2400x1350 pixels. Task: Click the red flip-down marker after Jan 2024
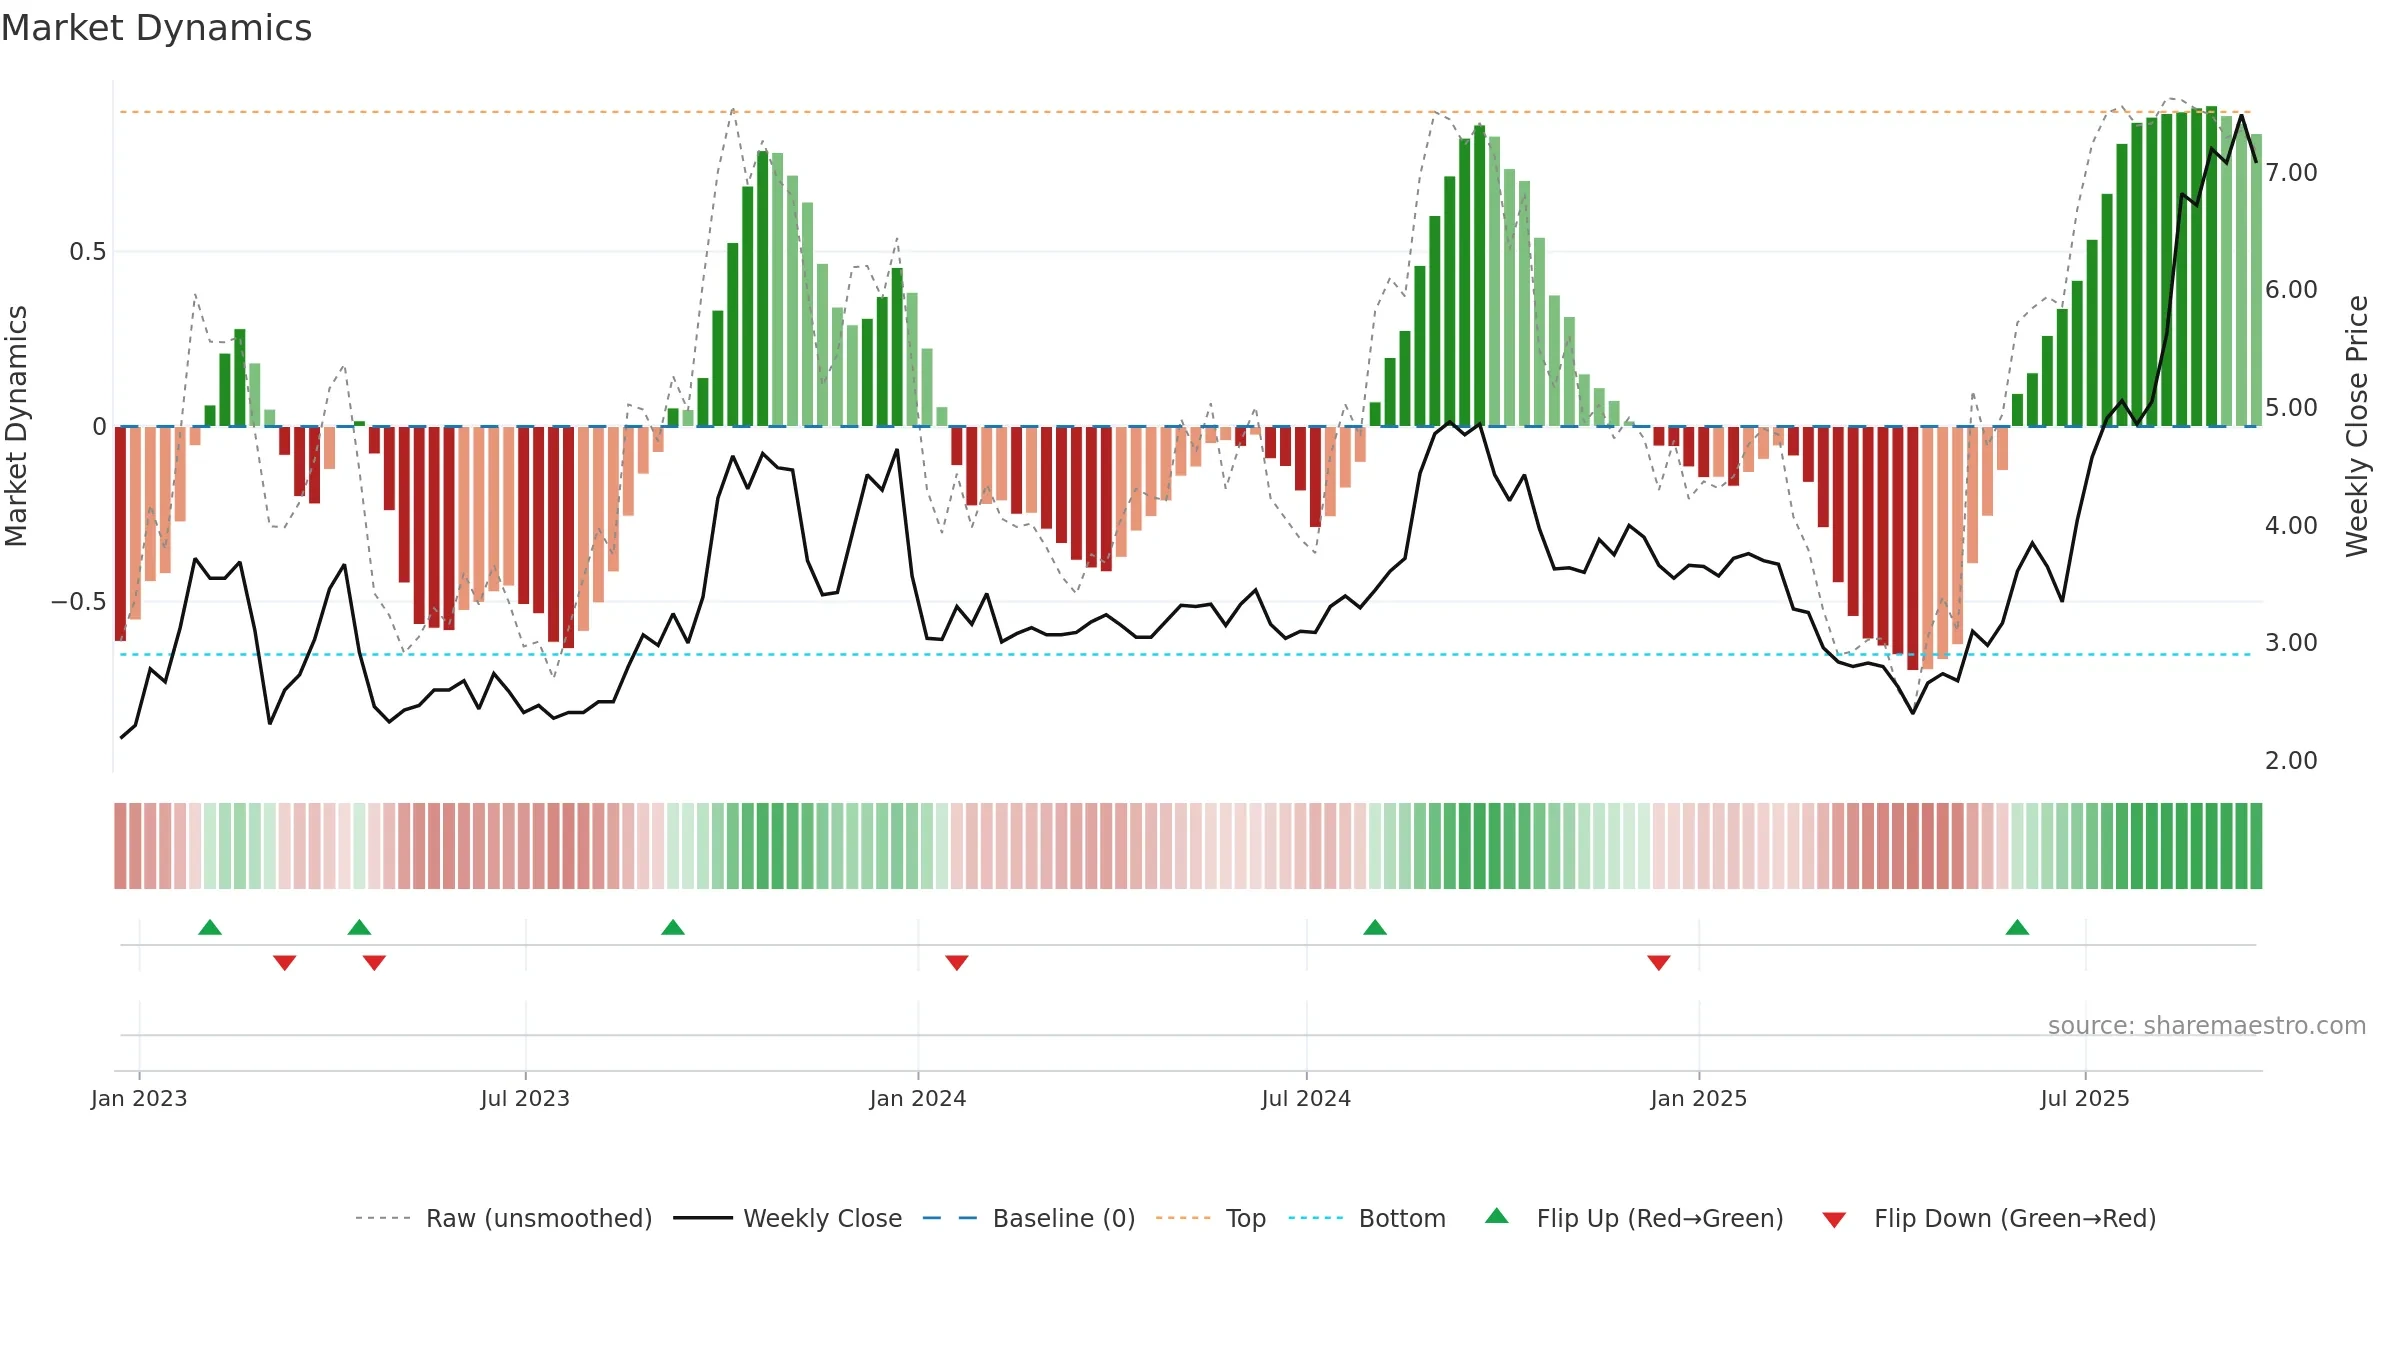[957, 962]
